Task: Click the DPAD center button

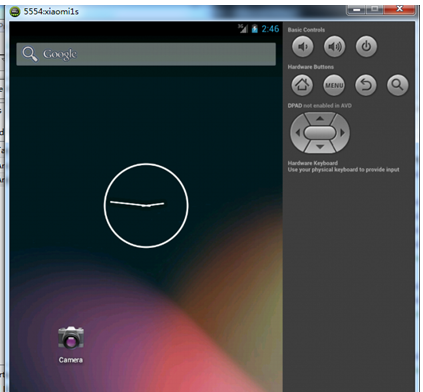Action: tap(320, 132)
